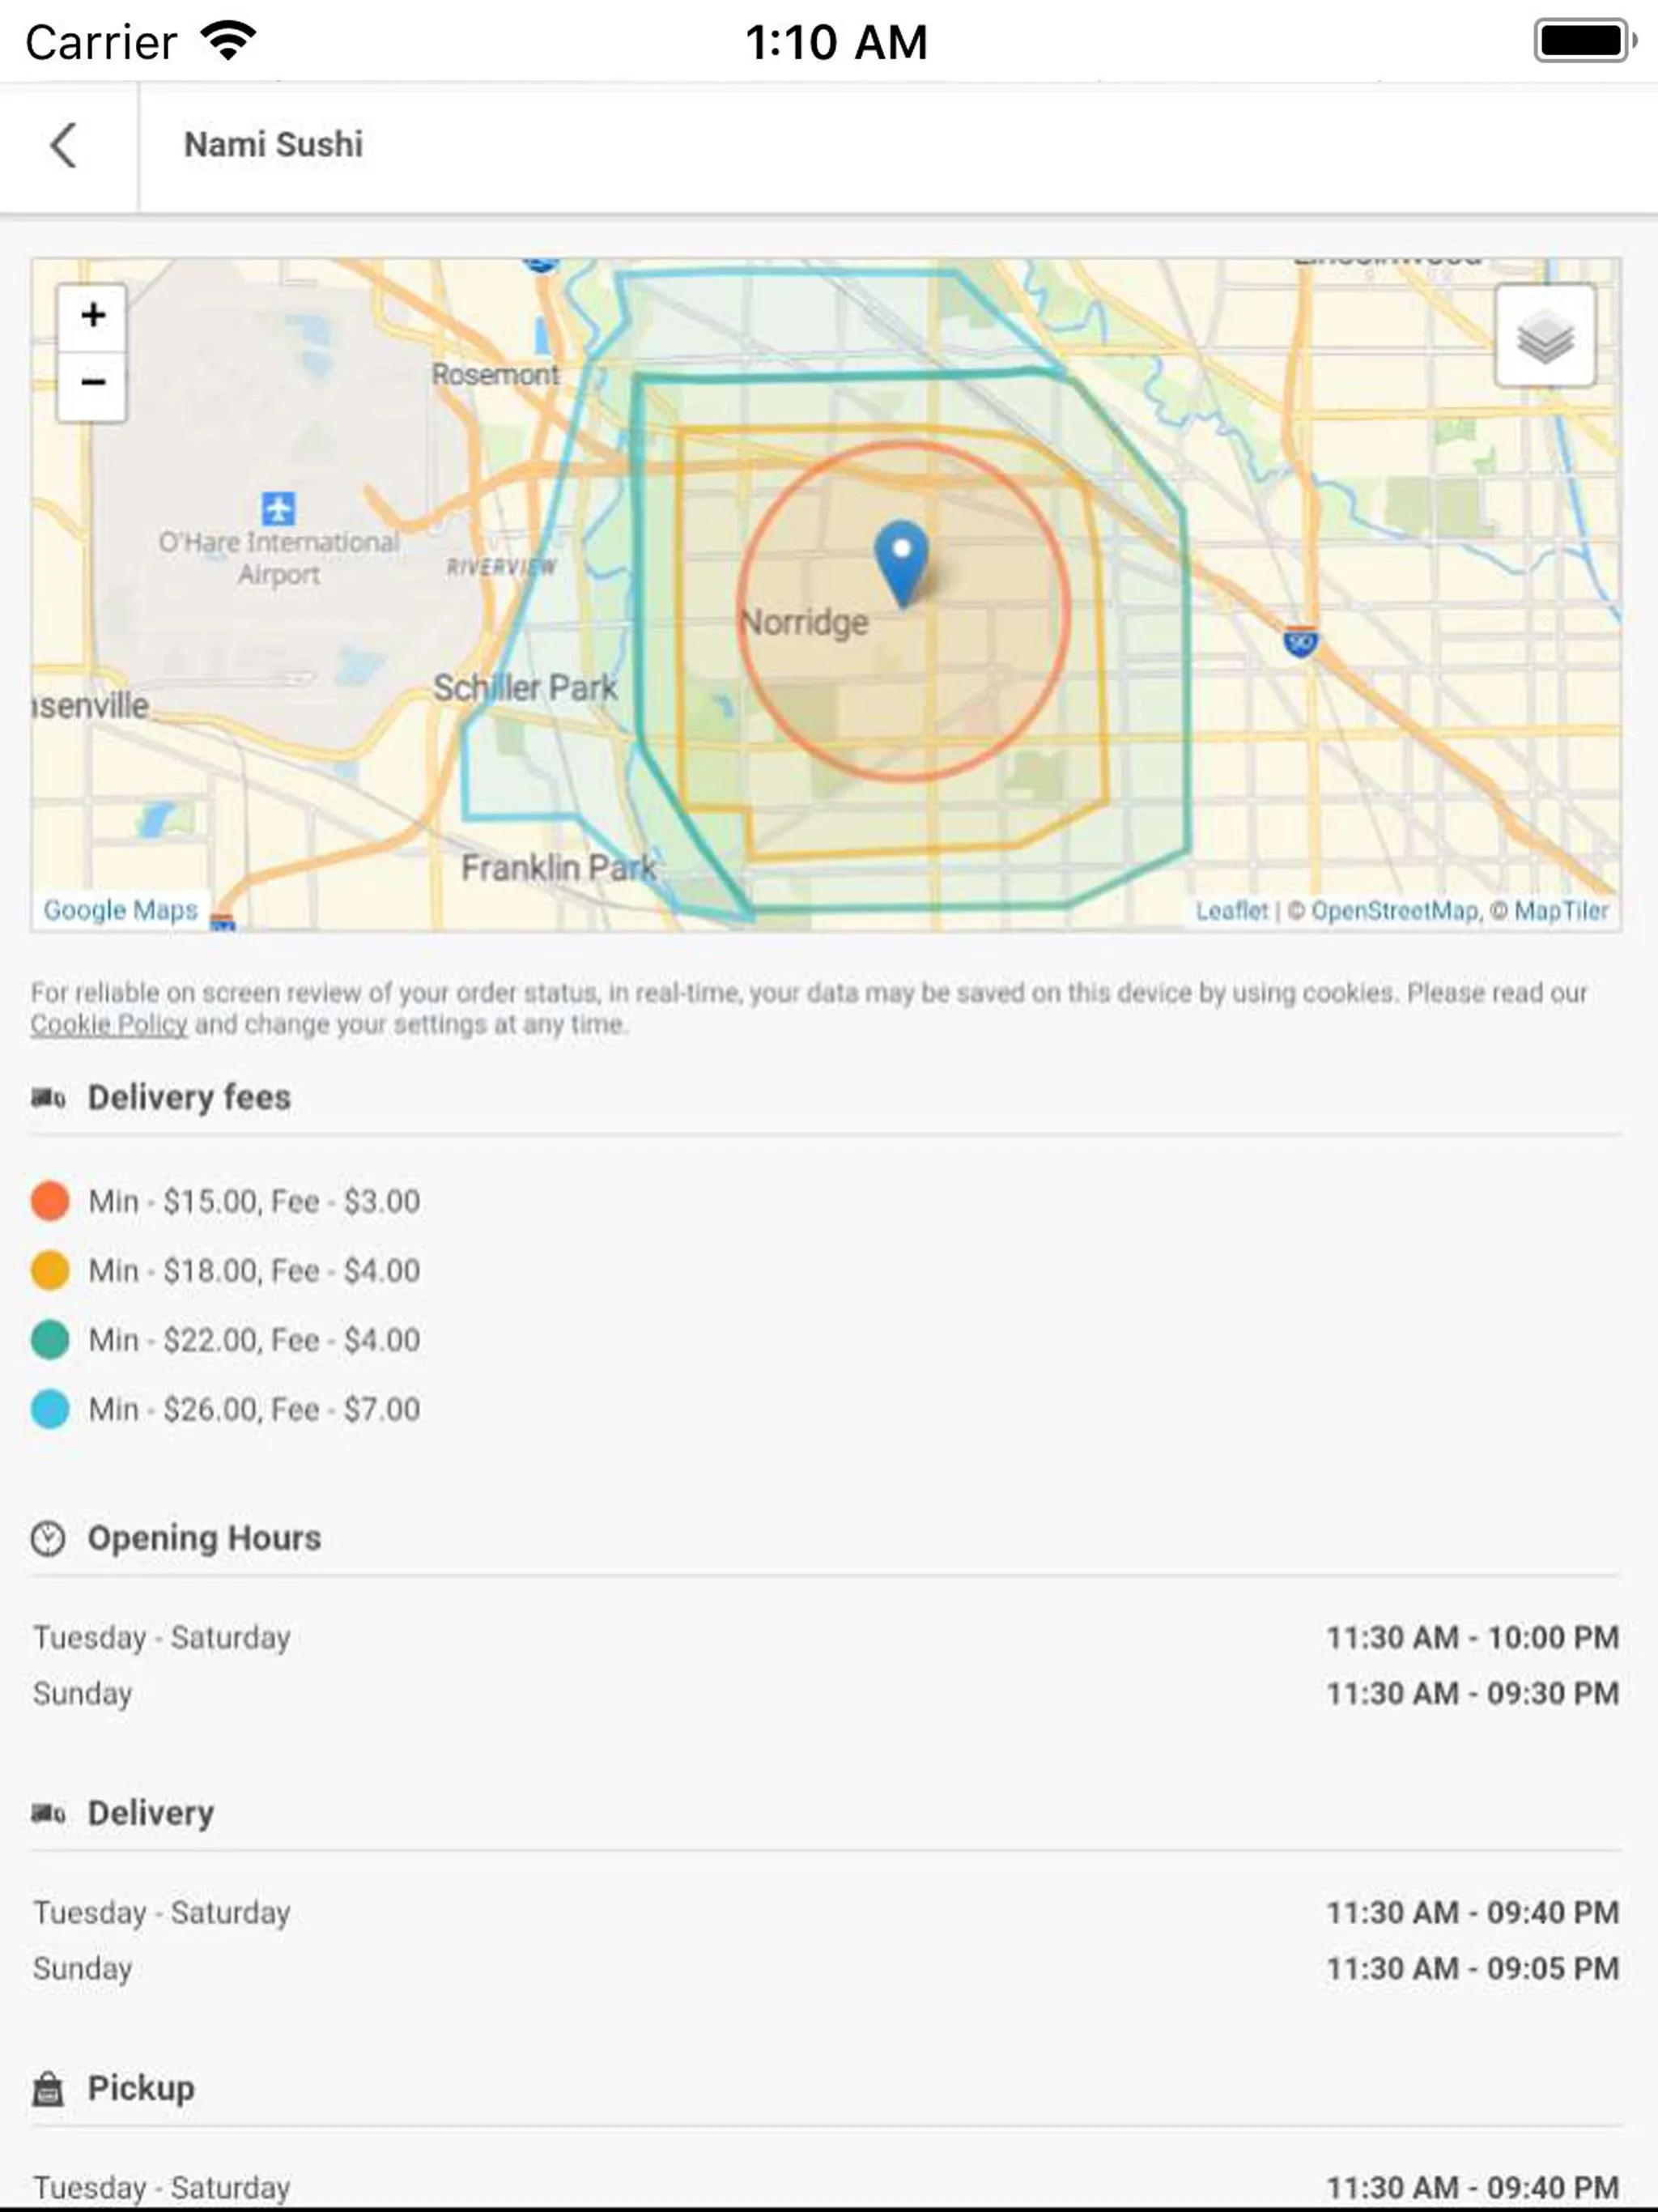Select the light blue $26.00 minimum swatch
This screenshot has height=2212, width=1658.
[x=50, y=1409]
